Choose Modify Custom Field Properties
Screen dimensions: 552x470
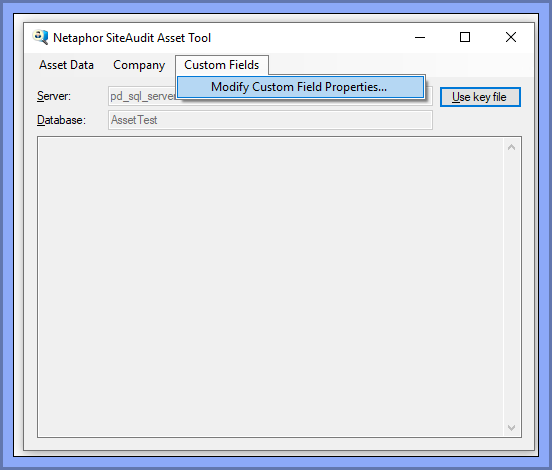tap(300, 87)
